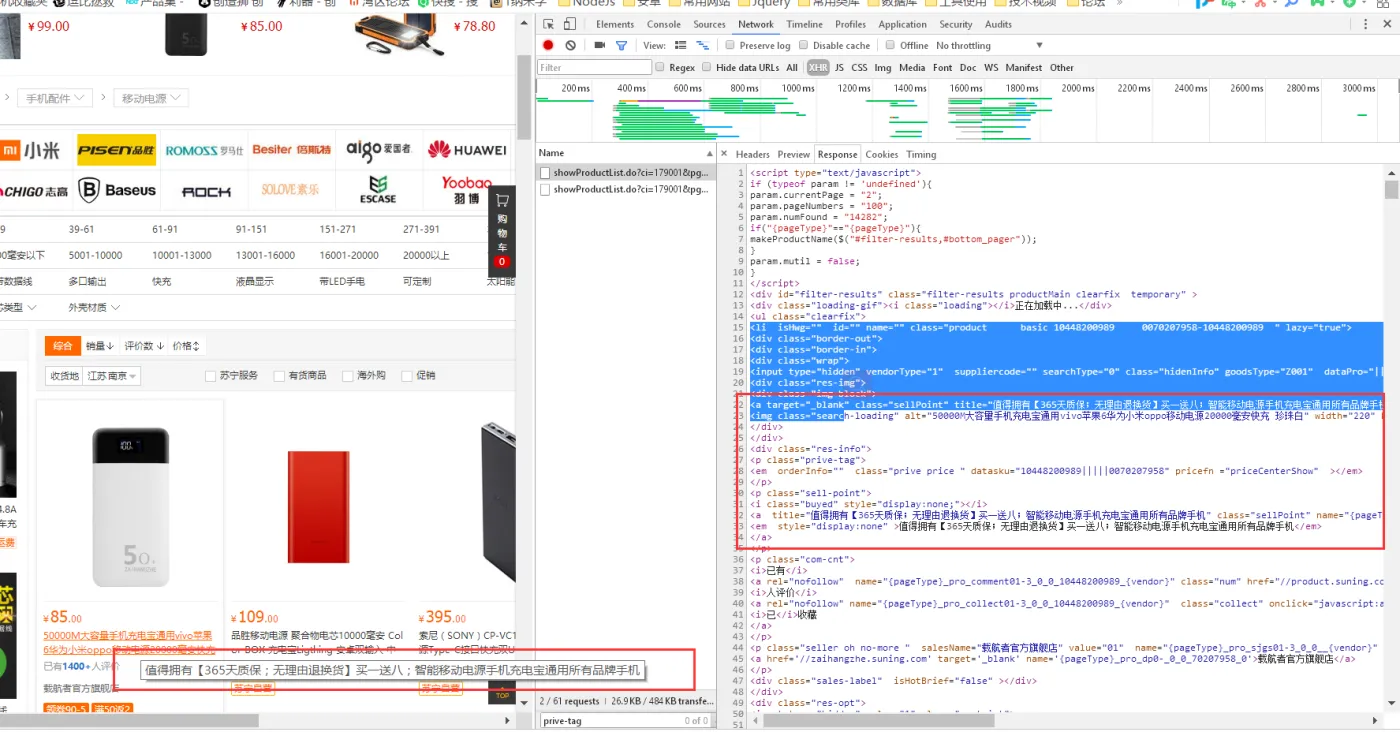Tick the first showProductList.do request row checkbox
Screen dimensions: 1400x732
(545, 172)
